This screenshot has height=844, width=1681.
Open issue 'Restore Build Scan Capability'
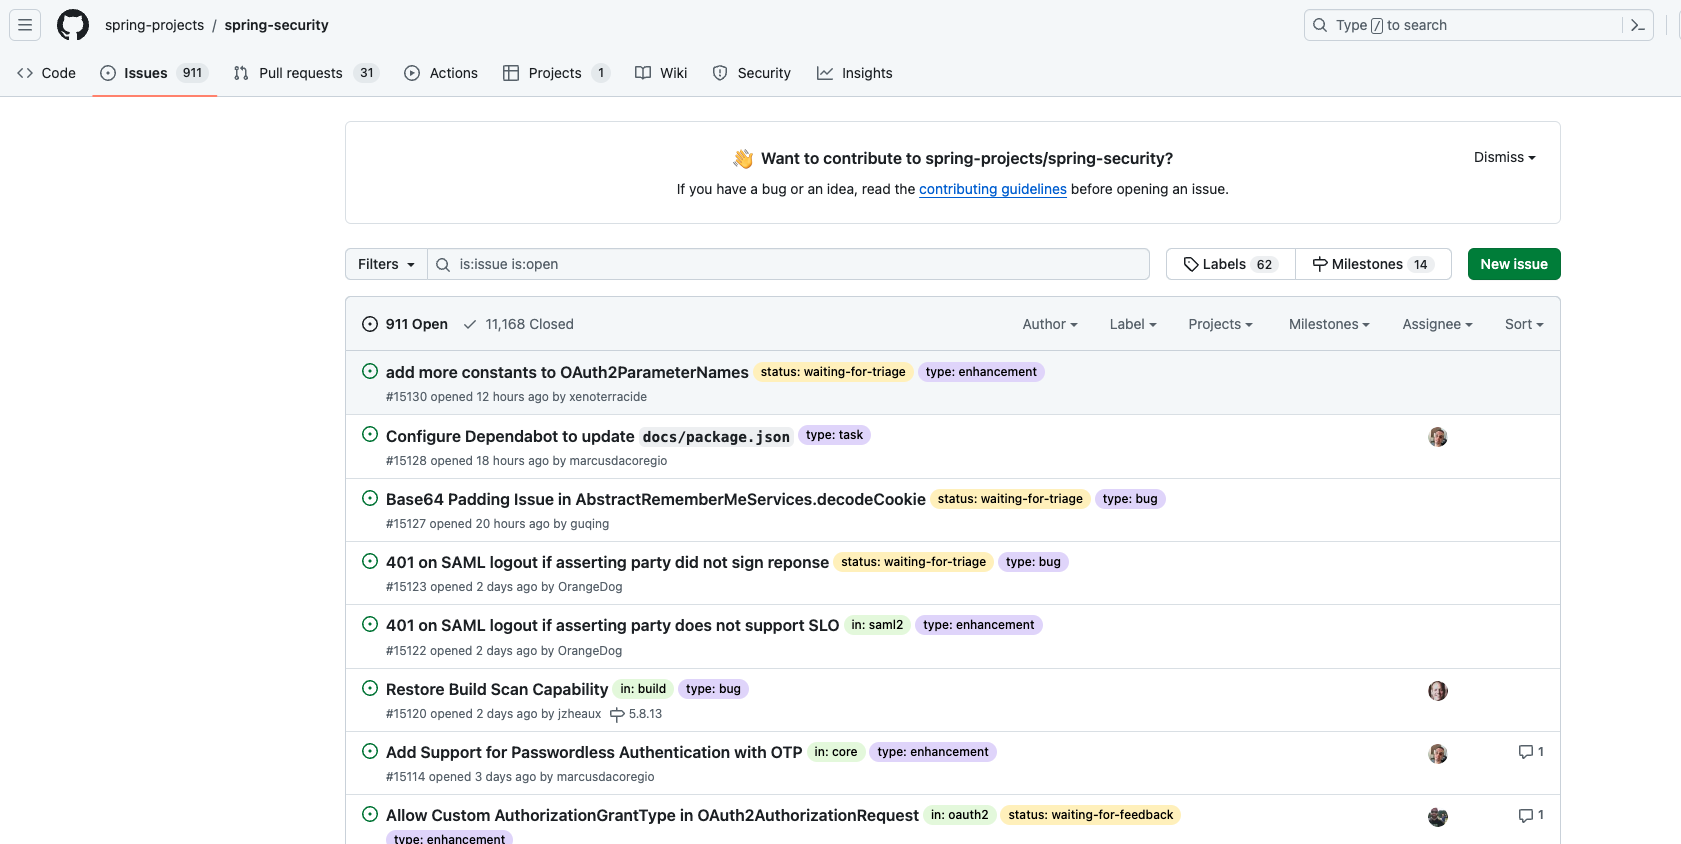click(x=497, y=689)
